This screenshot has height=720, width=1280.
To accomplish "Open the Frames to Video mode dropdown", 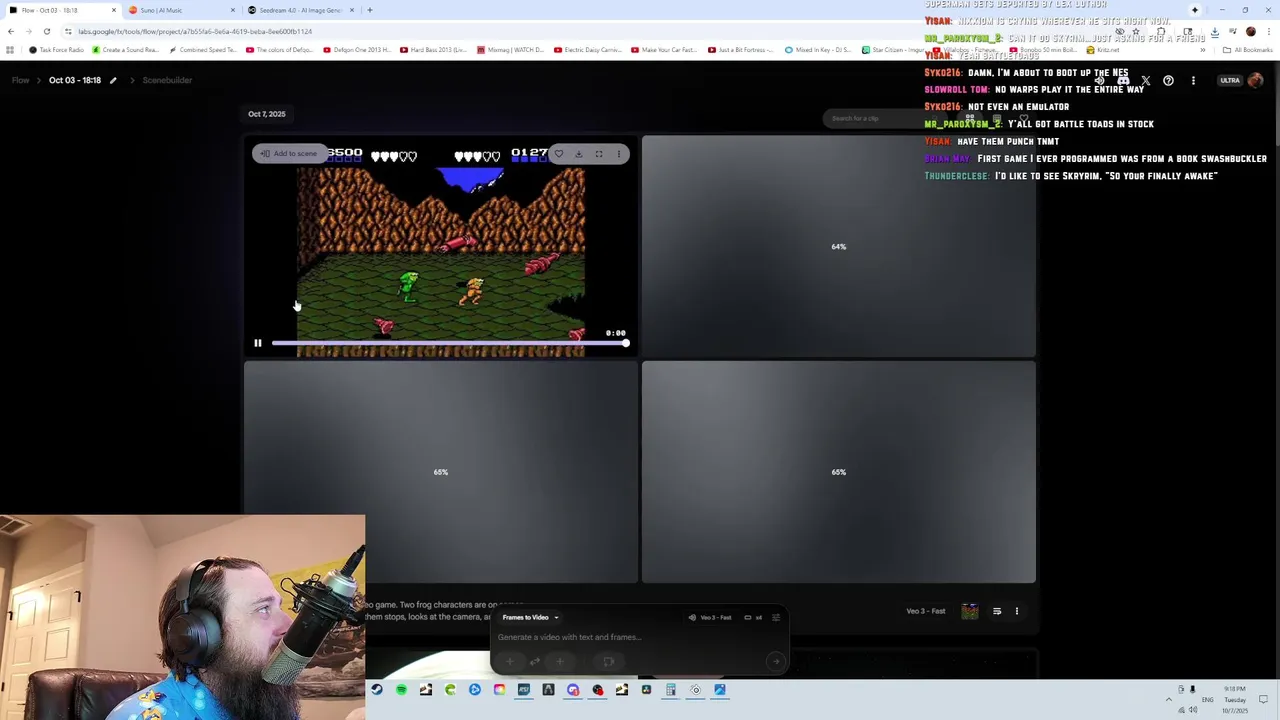I will point(530,617).
